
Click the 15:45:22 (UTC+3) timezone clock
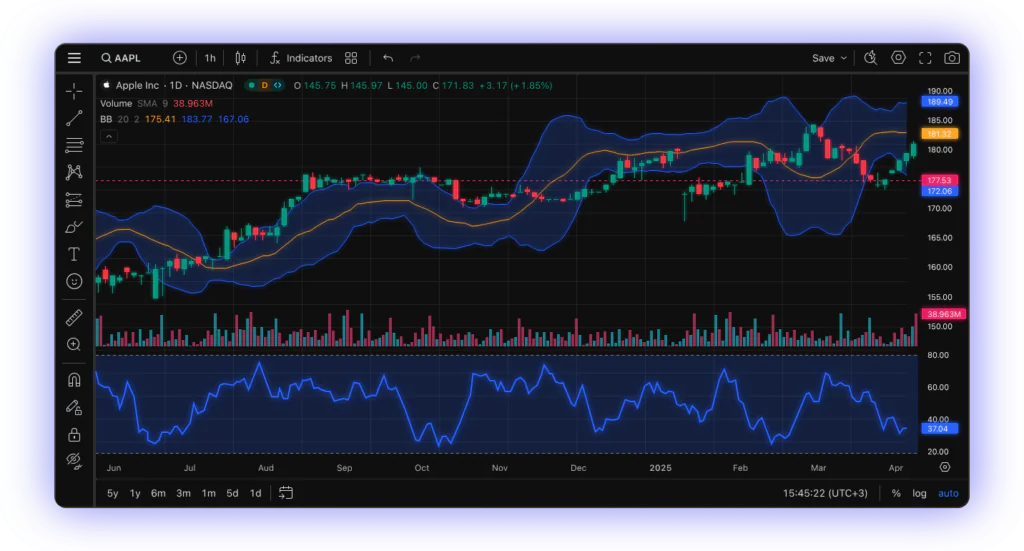pyautogui.click(x=825, y=494)
